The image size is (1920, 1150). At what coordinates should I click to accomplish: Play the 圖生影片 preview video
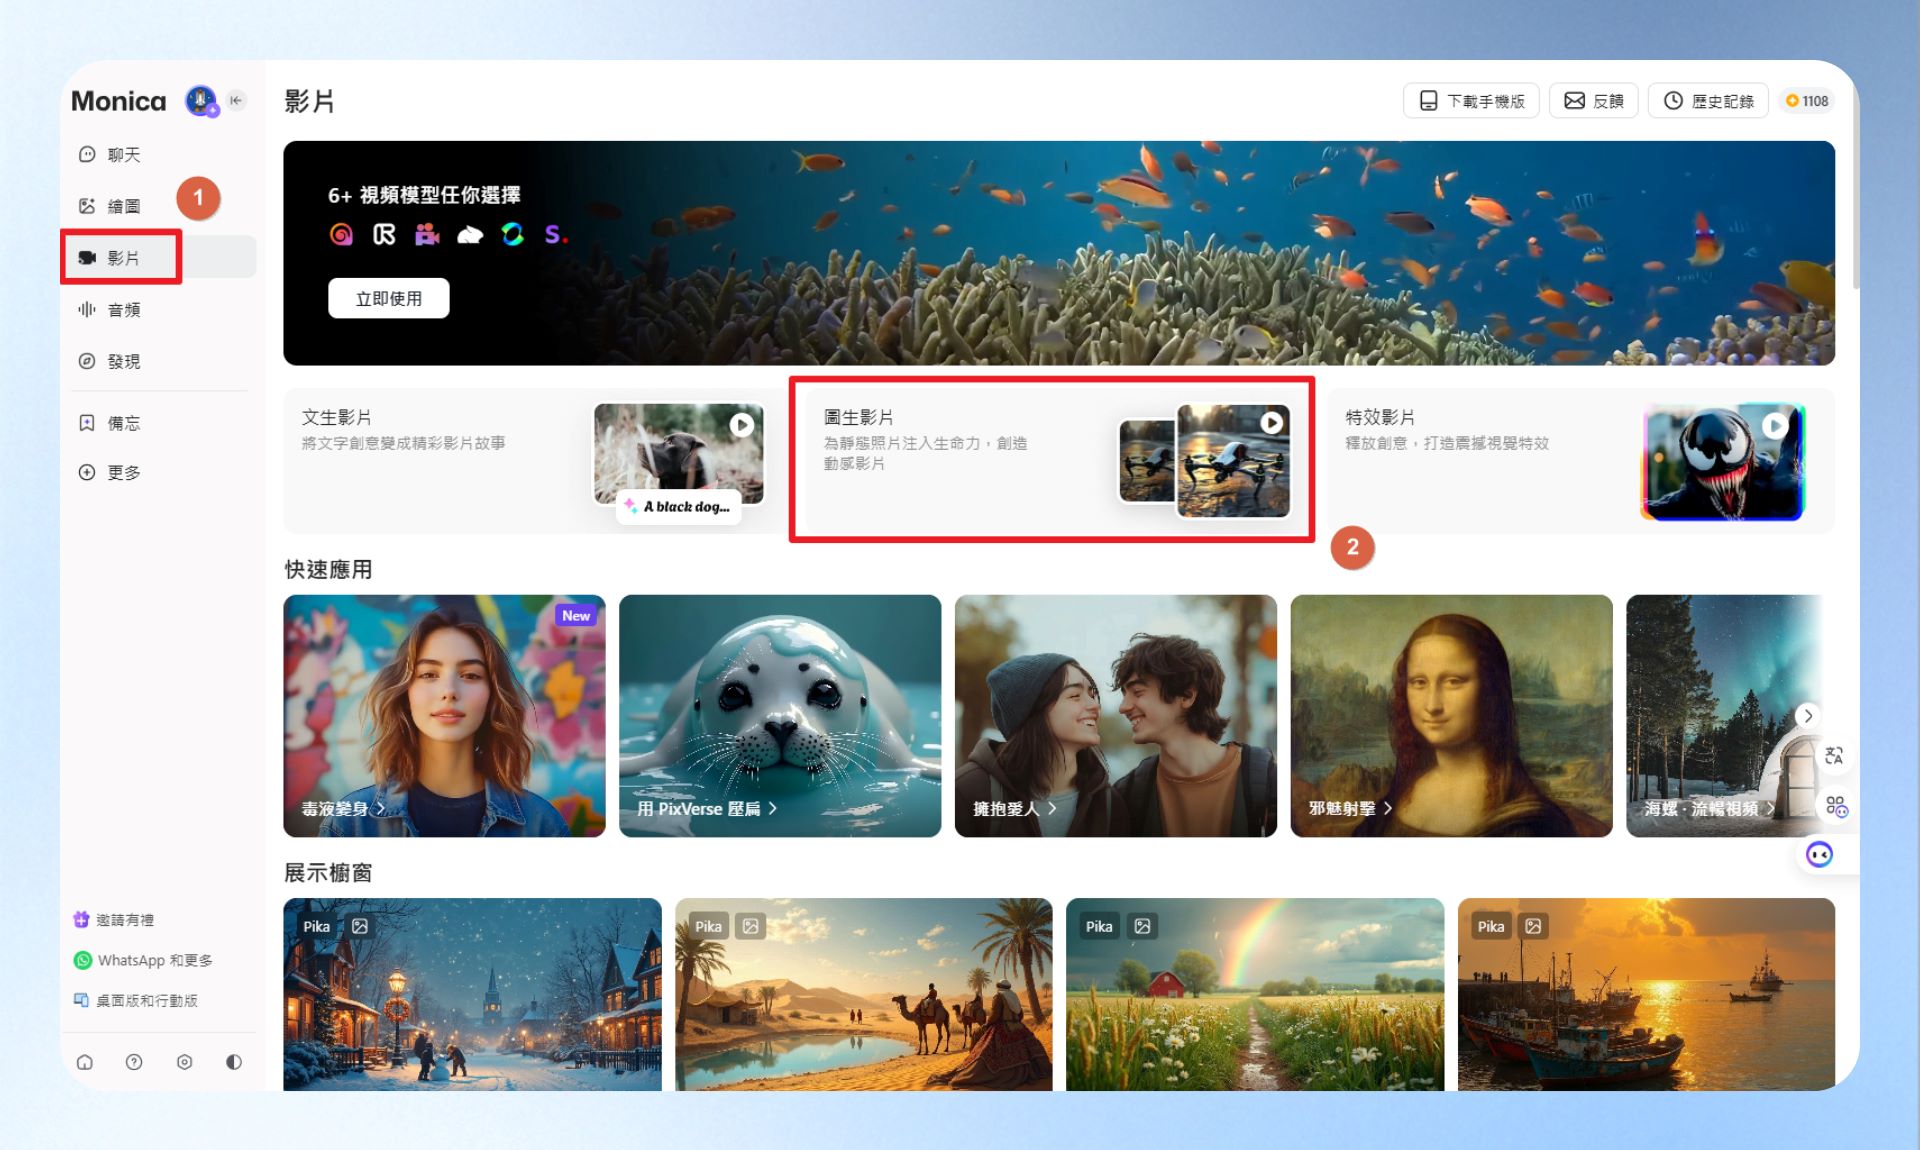1271,423
